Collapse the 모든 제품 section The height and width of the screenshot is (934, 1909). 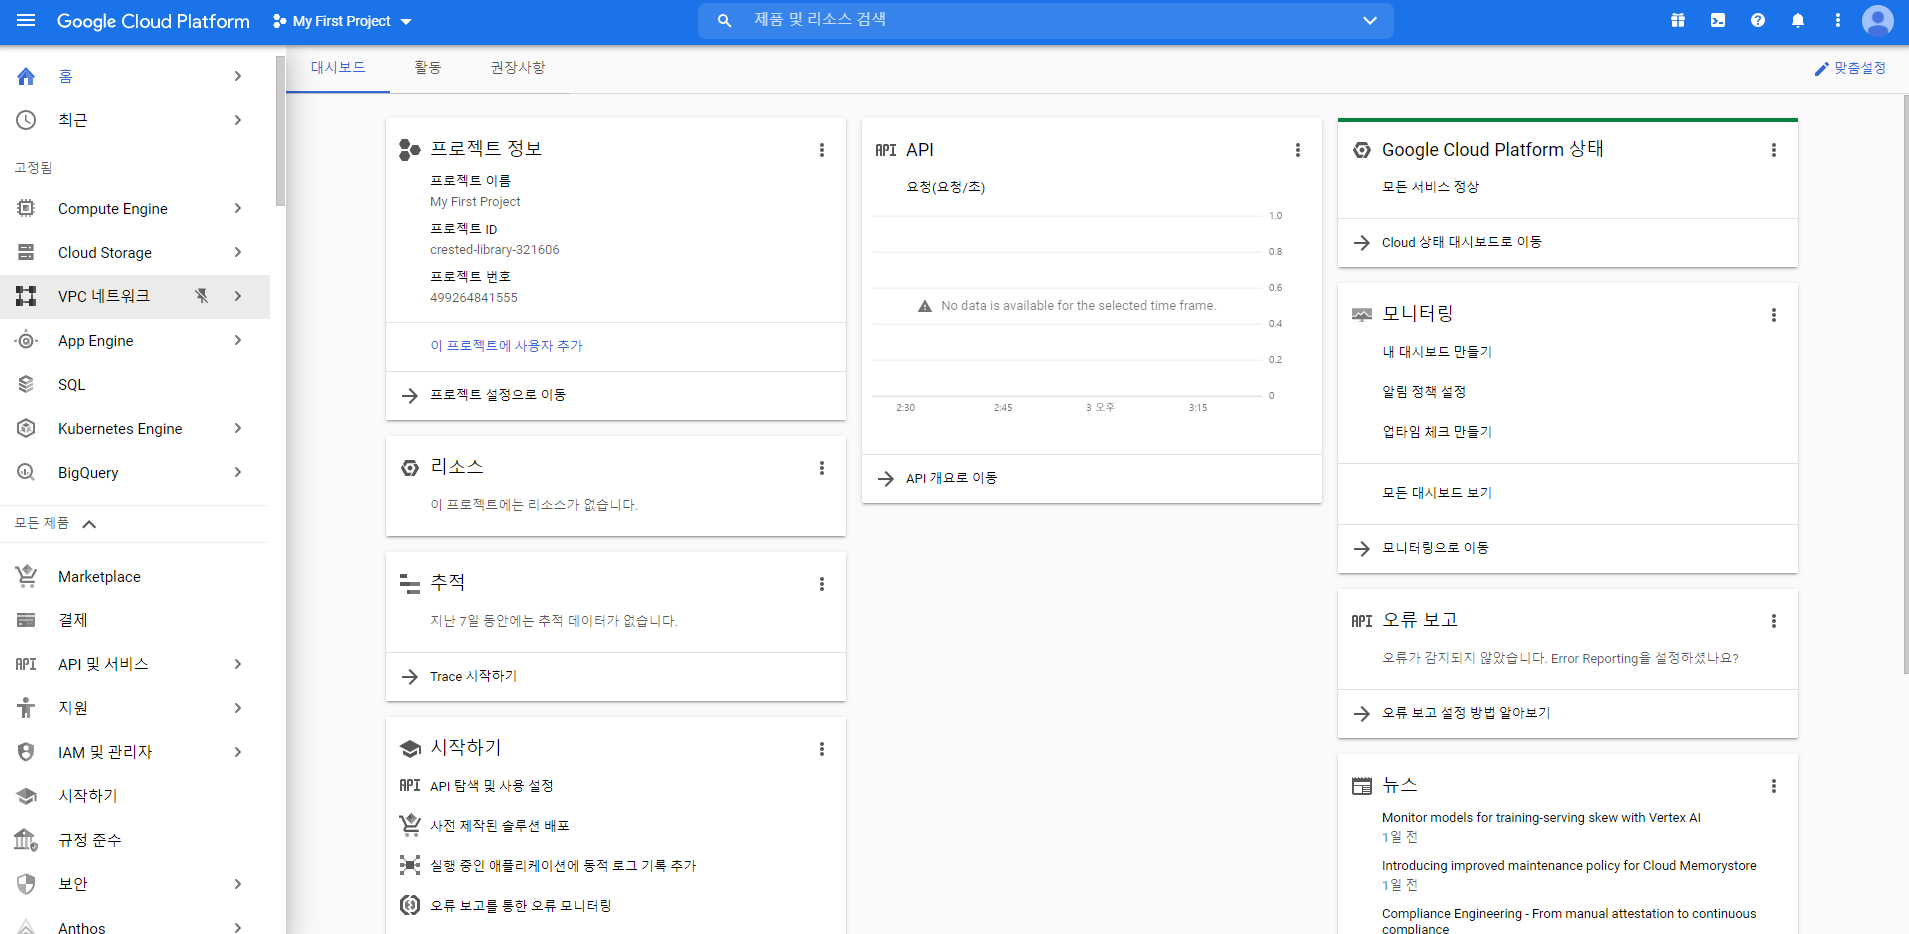[x=89, y=524]
